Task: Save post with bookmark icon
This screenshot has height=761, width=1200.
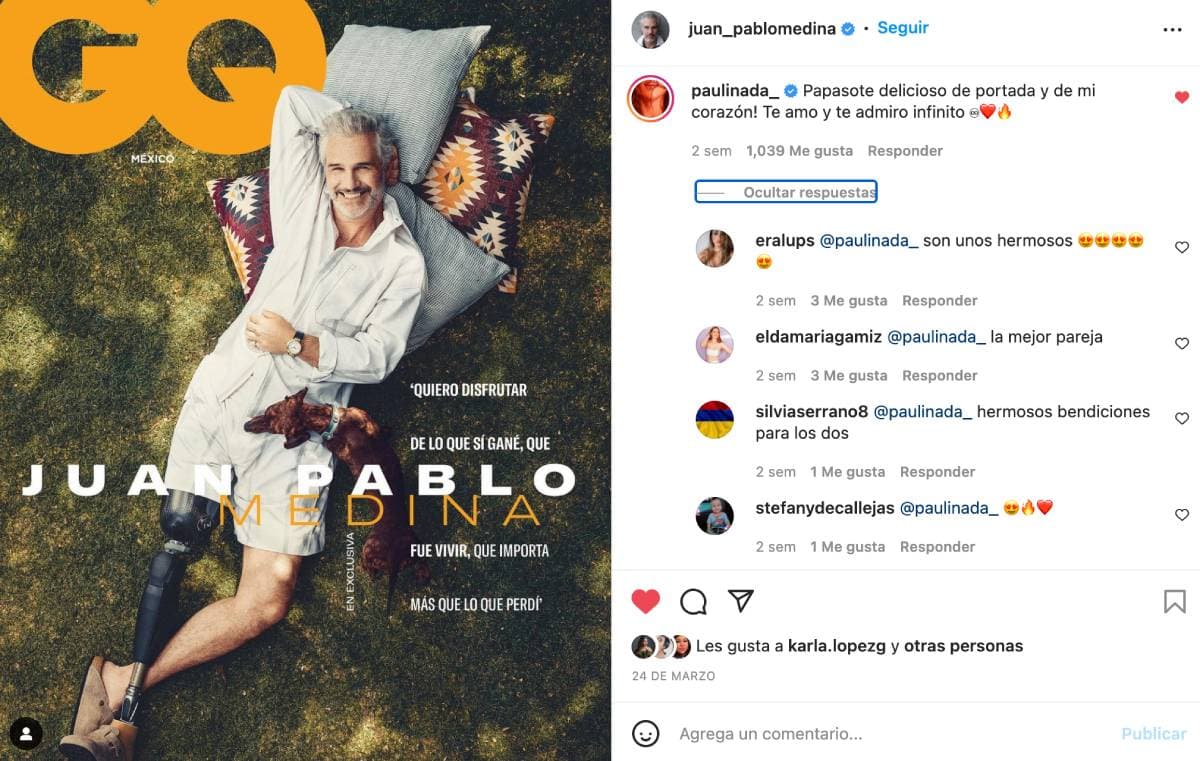Action: click(1175, 601)
